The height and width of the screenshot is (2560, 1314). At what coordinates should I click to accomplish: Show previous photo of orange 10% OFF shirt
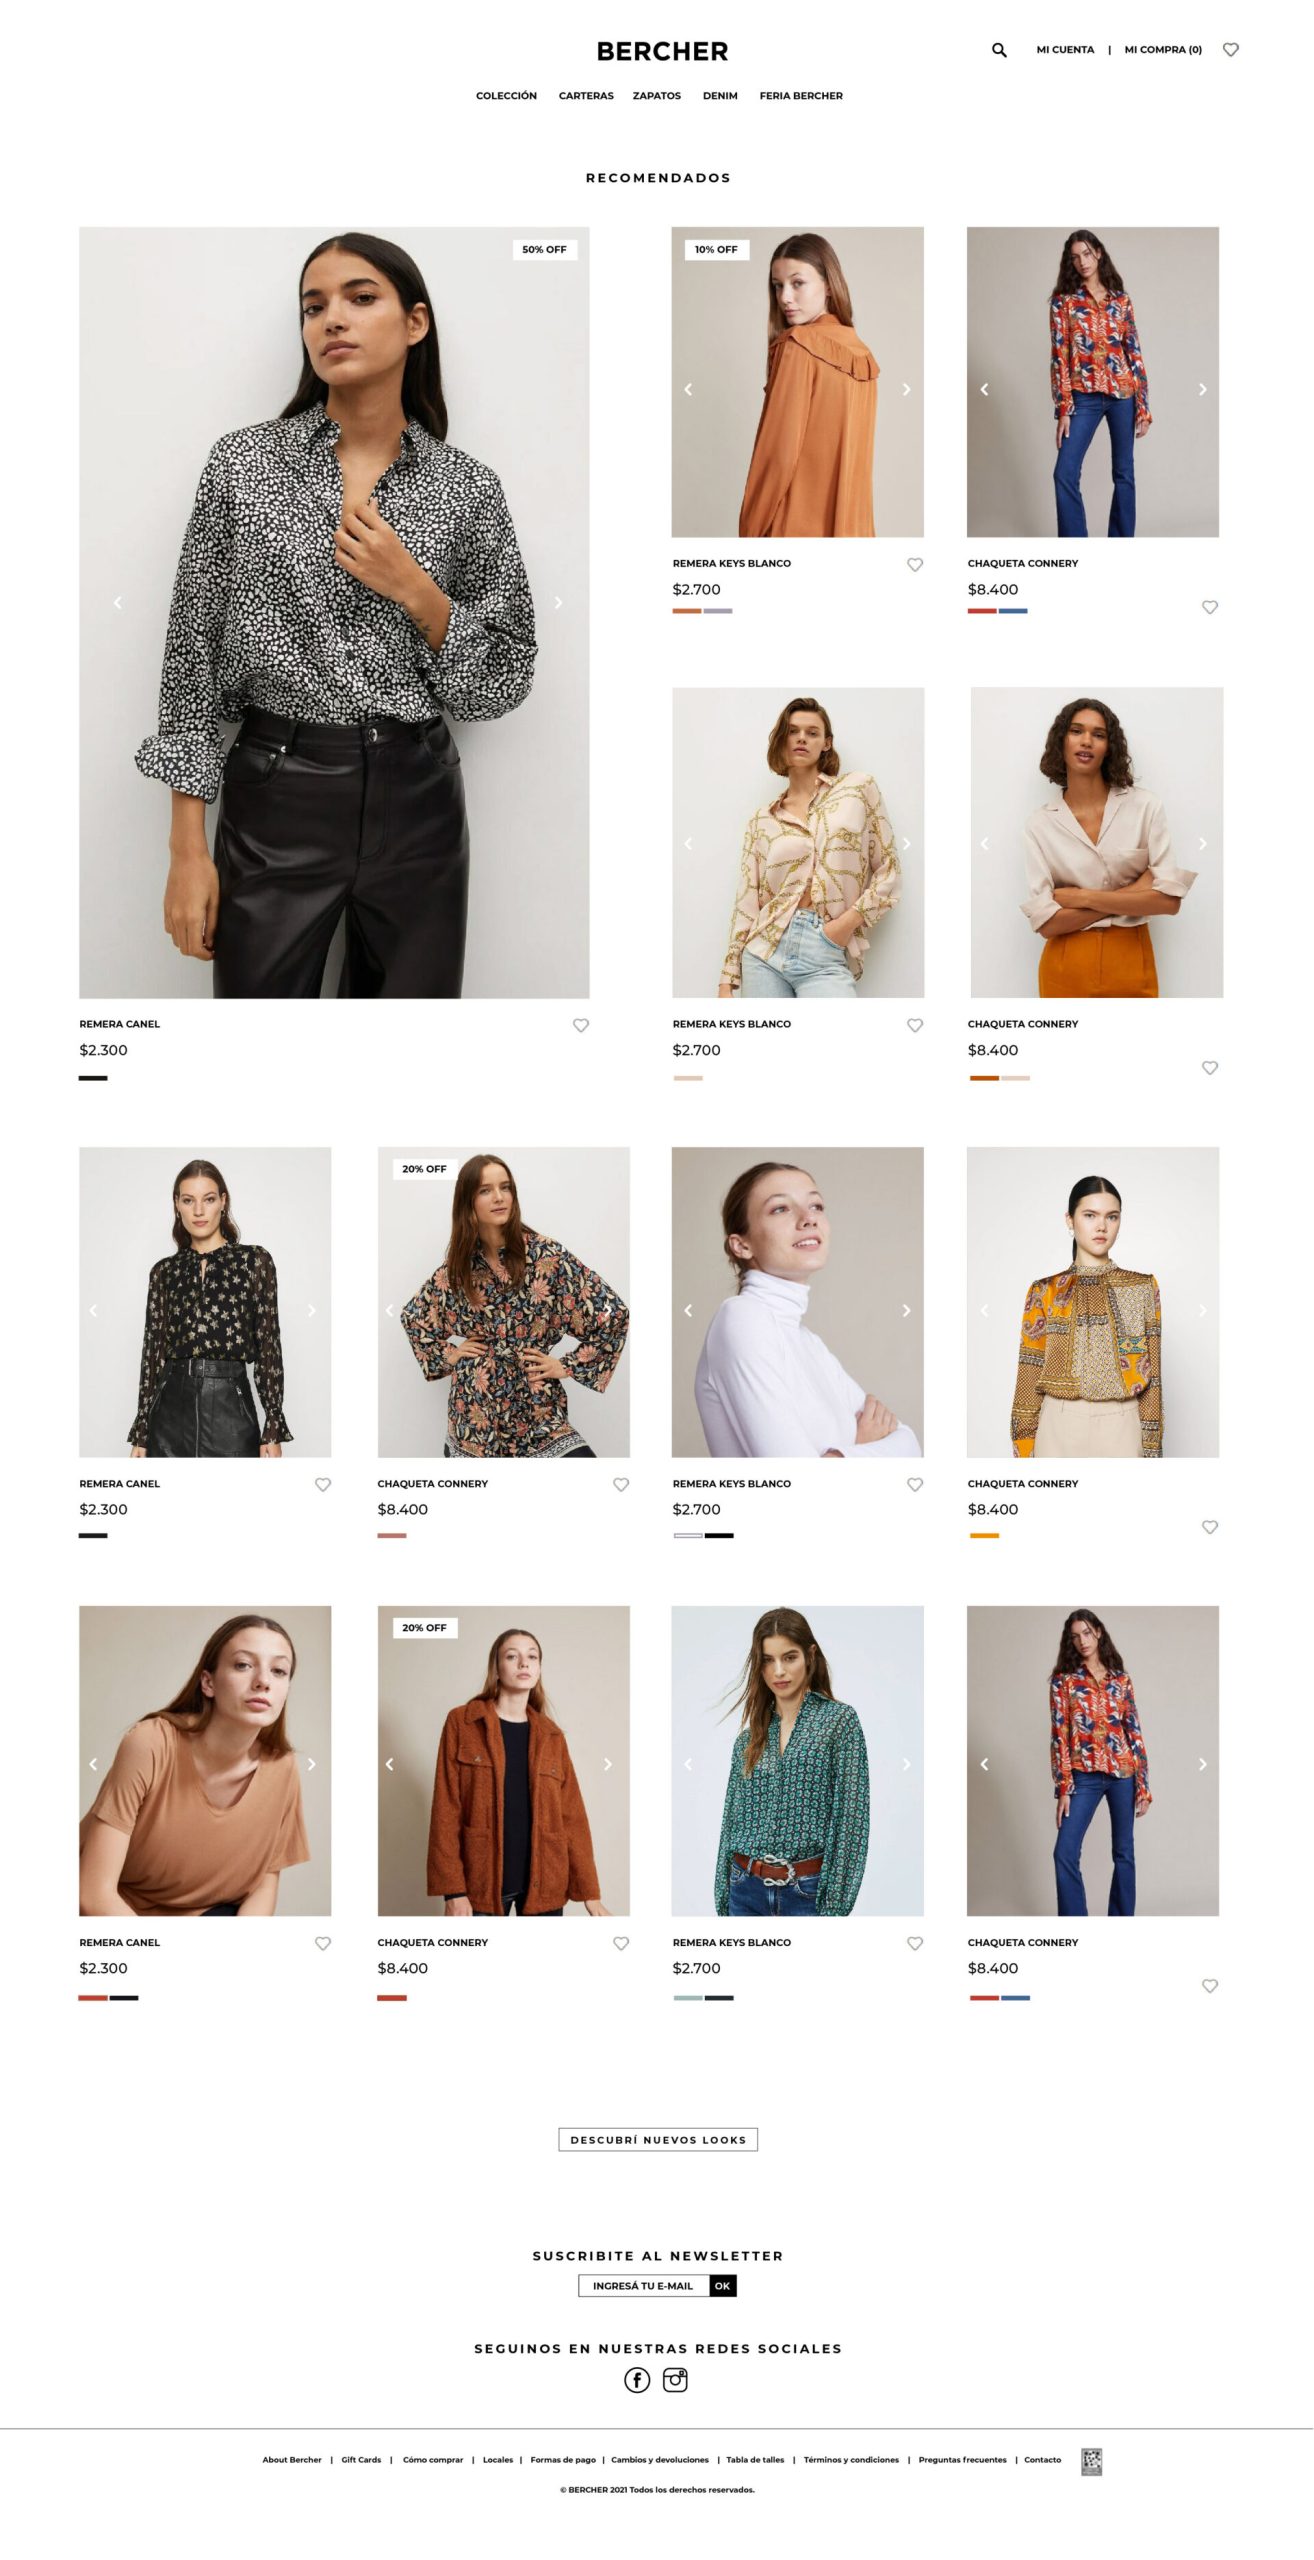pos(688,390)
